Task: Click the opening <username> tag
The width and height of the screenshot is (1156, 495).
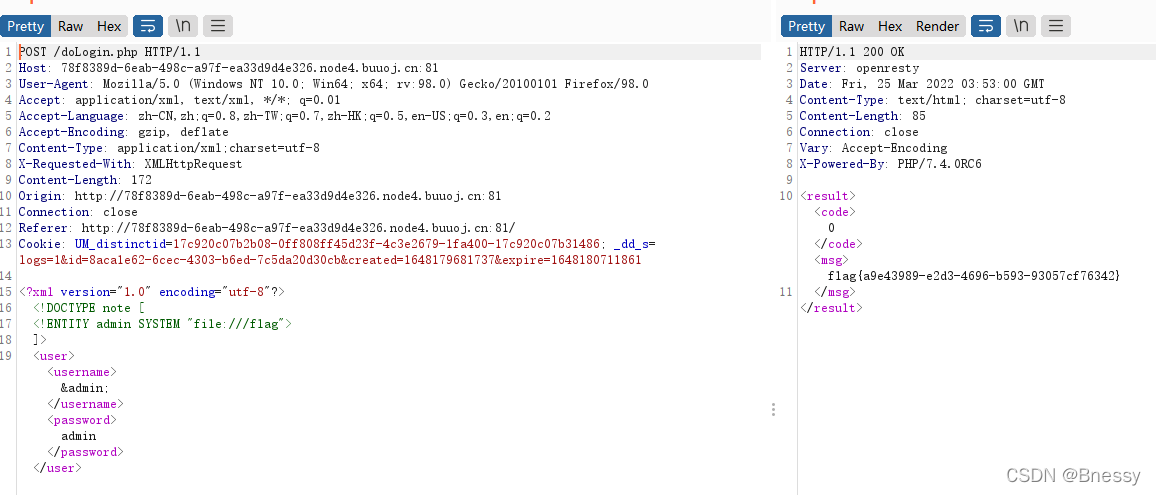Action: [82, 373]
